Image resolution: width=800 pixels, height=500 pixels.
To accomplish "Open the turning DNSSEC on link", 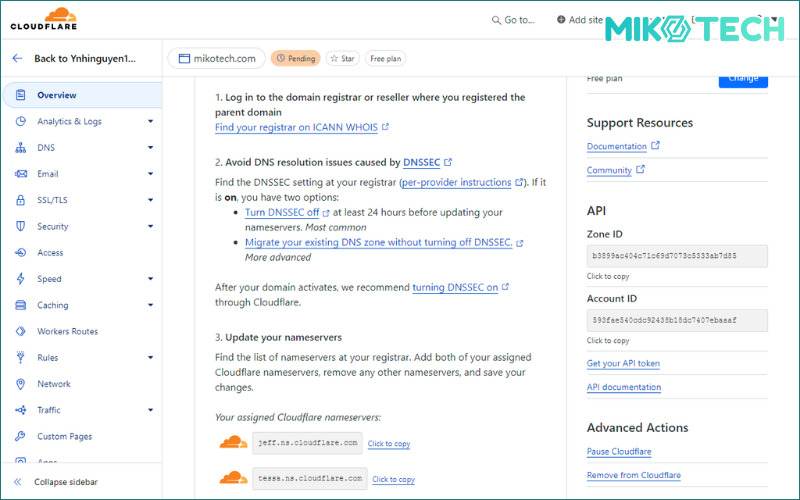I will (455, 287).
